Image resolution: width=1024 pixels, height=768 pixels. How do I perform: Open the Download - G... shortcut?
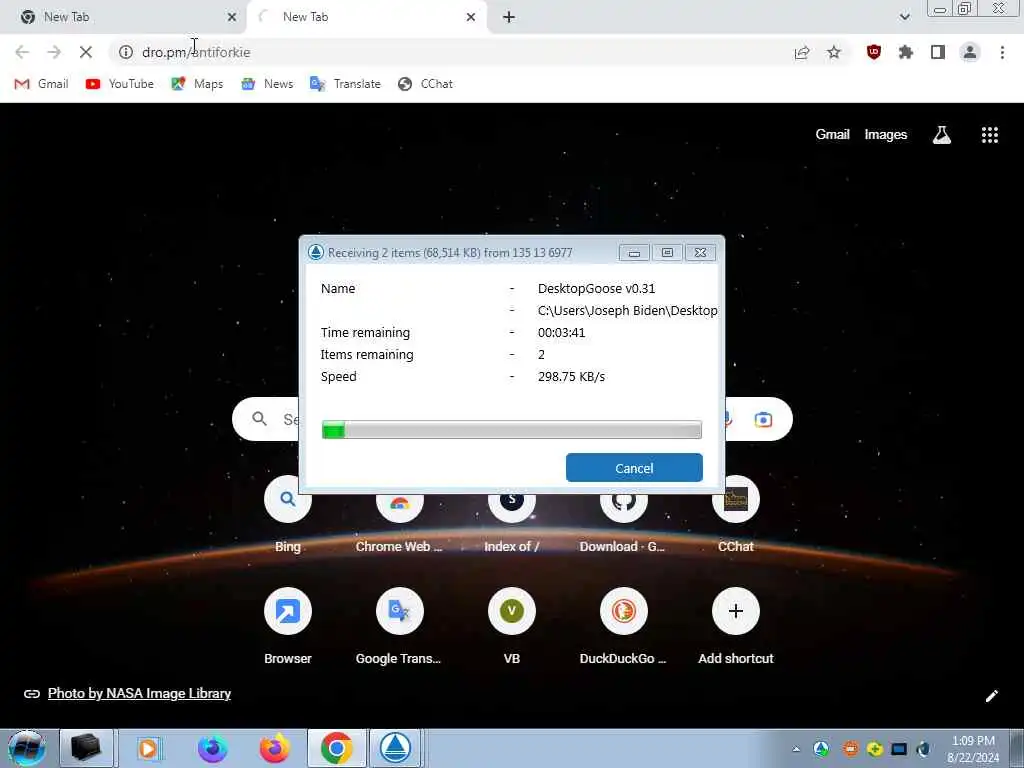click(x=623, y=516)
